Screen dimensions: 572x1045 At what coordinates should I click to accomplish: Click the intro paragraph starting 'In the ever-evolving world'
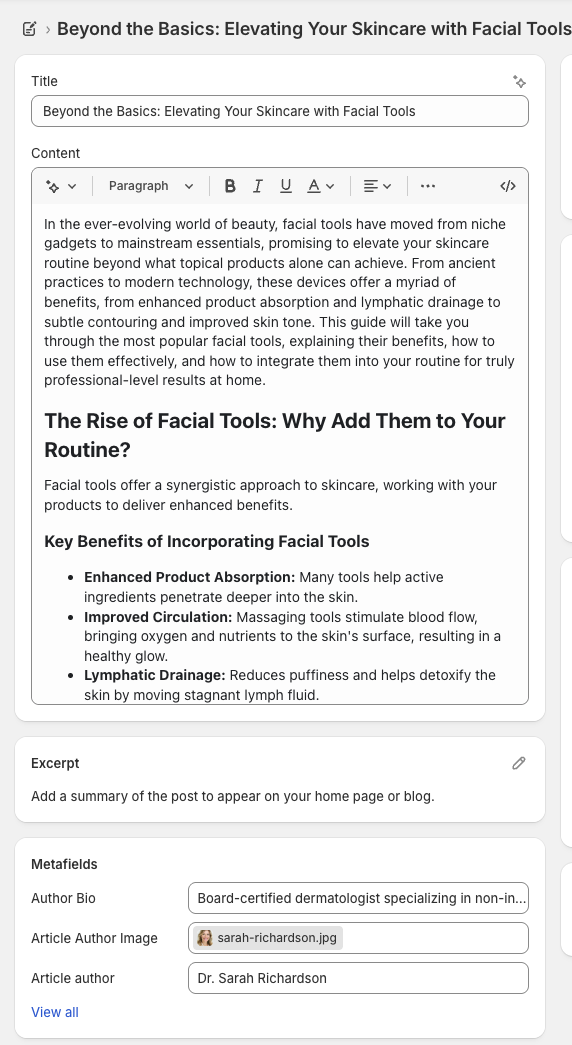[x=279, y=302]
